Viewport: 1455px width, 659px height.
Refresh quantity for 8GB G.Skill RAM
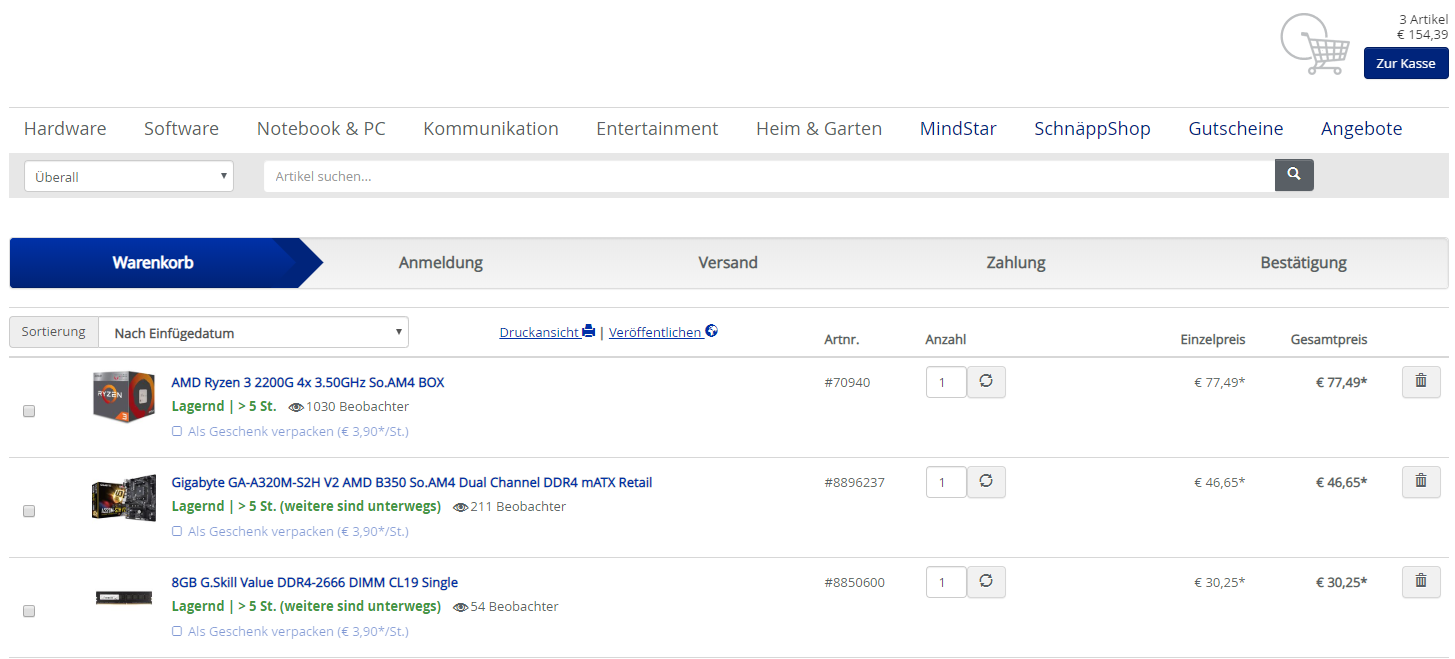pos(986,582)
